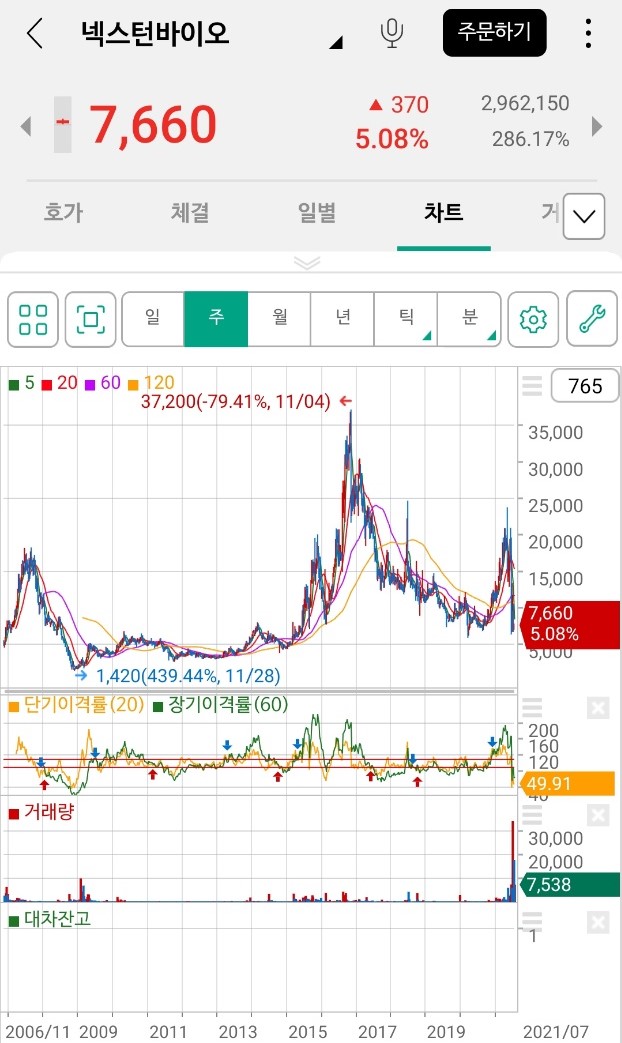
Task: Tap the 20-period moving average legend
Action: (60, 383)
